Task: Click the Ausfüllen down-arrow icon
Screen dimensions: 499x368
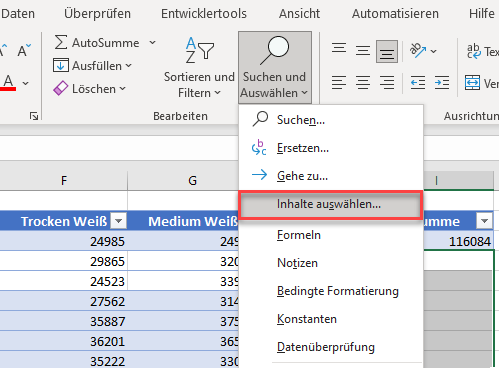Action: pos(61,65)
